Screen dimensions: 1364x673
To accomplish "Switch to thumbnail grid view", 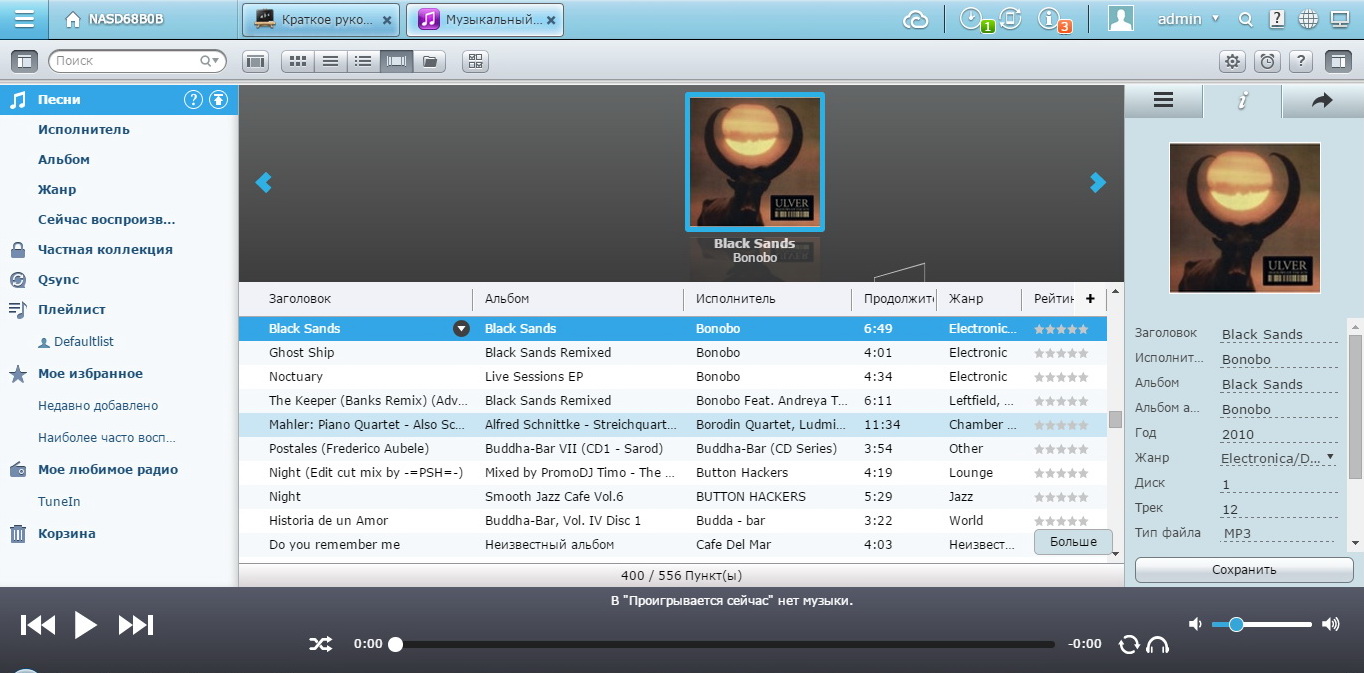I will point(297,61).
